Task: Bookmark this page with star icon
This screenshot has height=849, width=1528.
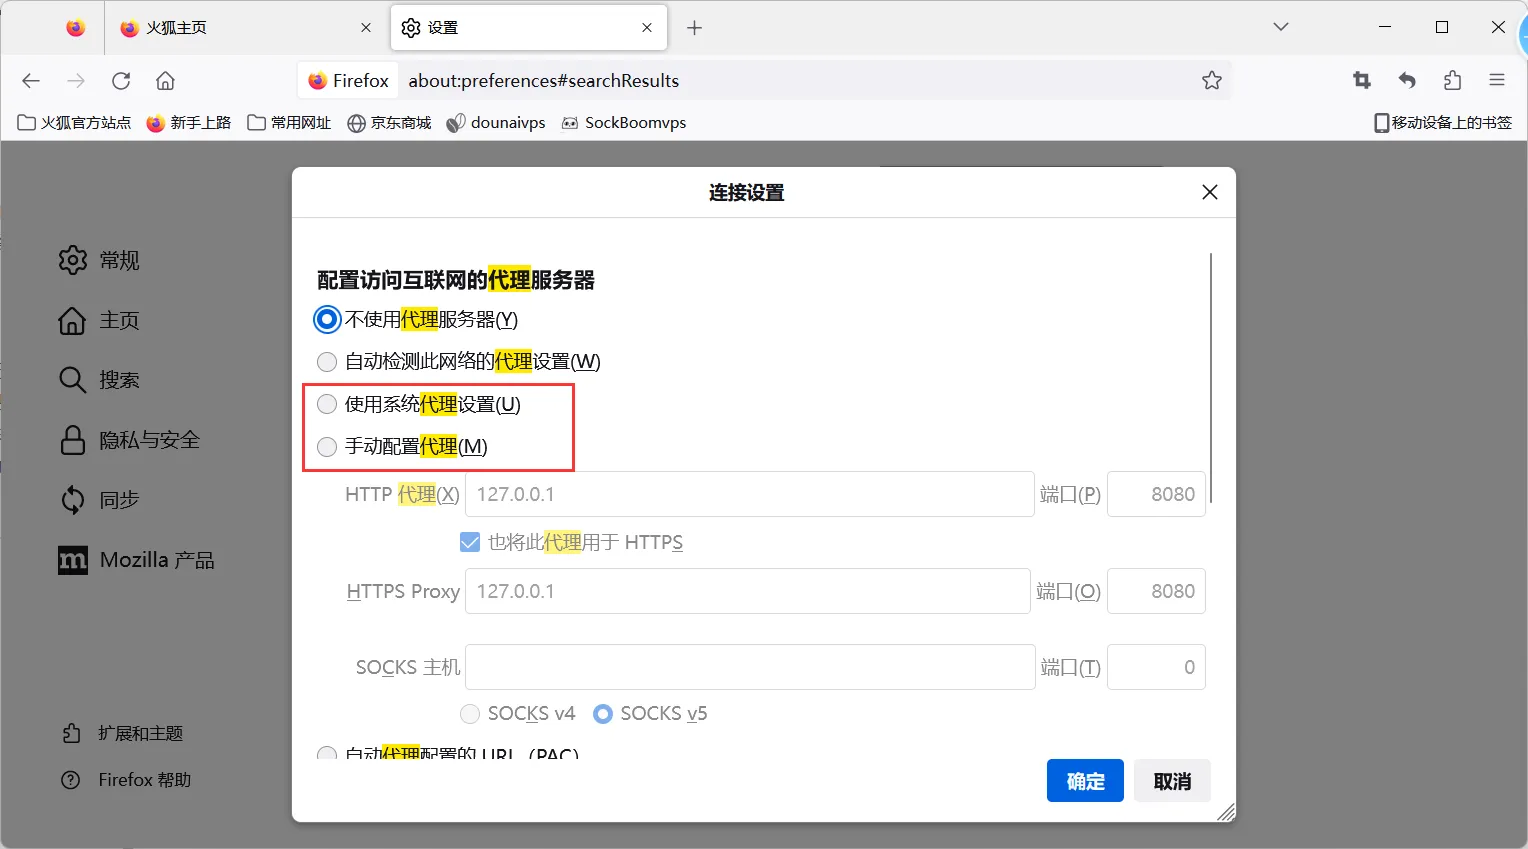Action: coord(1211,81)
